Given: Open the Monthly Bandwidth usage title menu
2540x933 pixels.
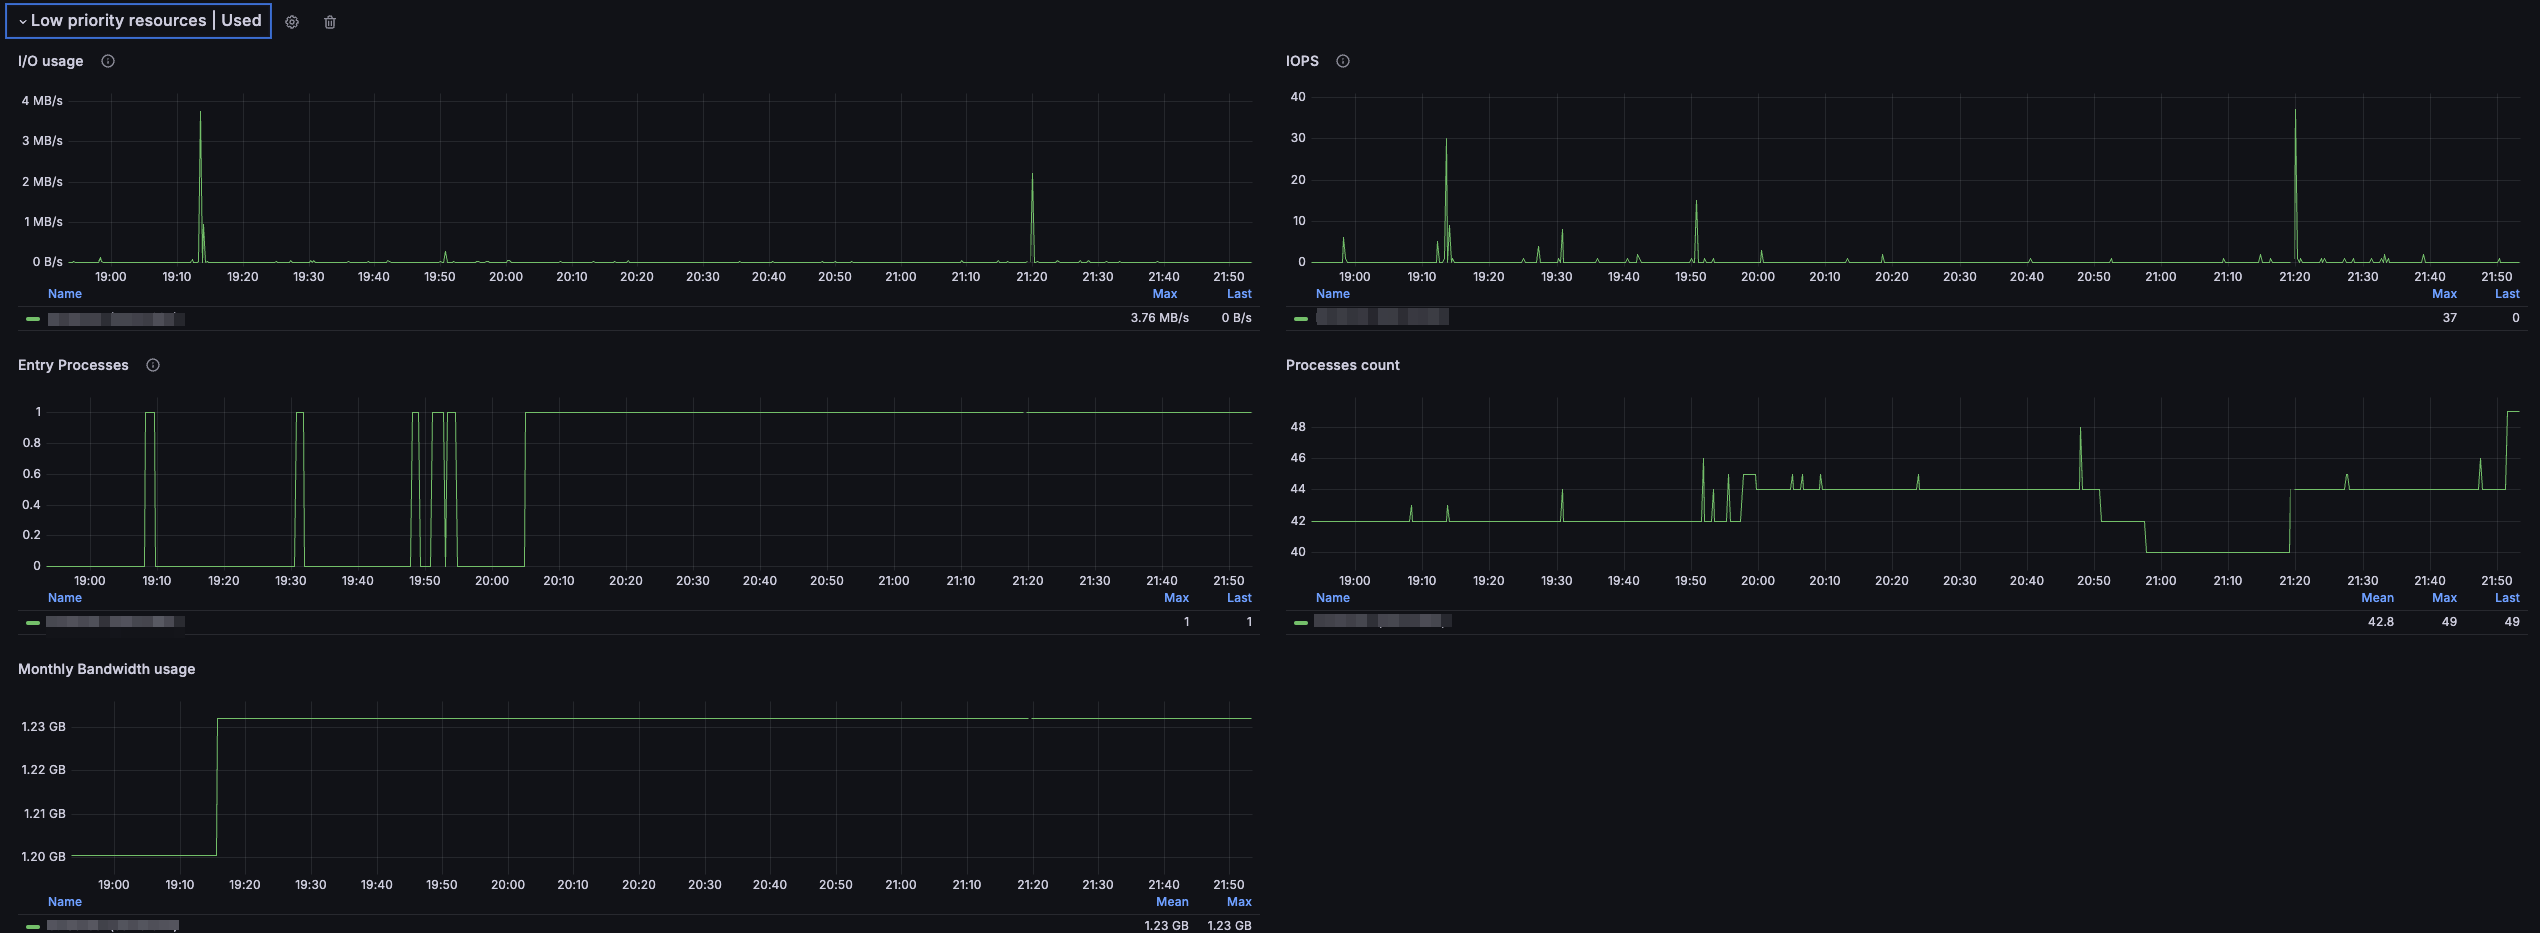Looking at the screenshot, I should click(106, 669).
